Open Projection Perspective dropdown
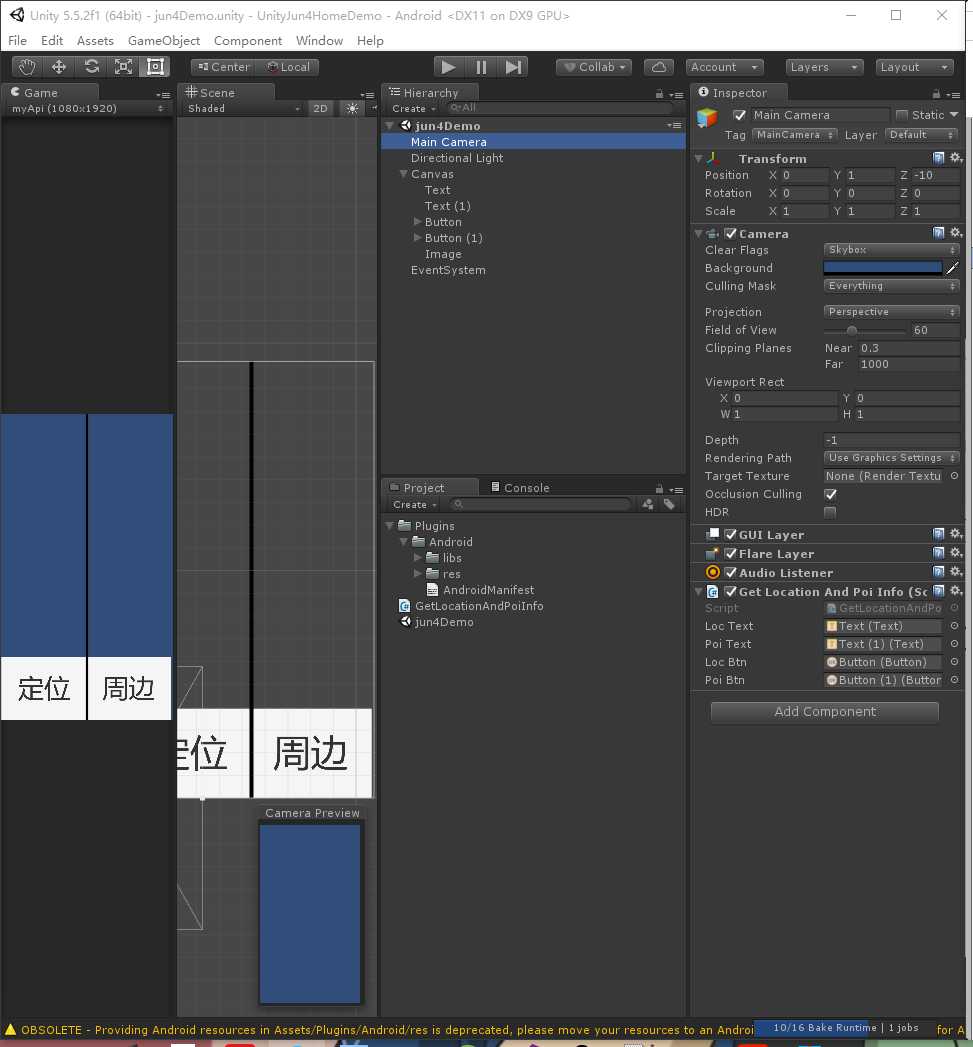The width and height of the screenshot is (973, 1047). pyautogui.click(x=891, y=312)
